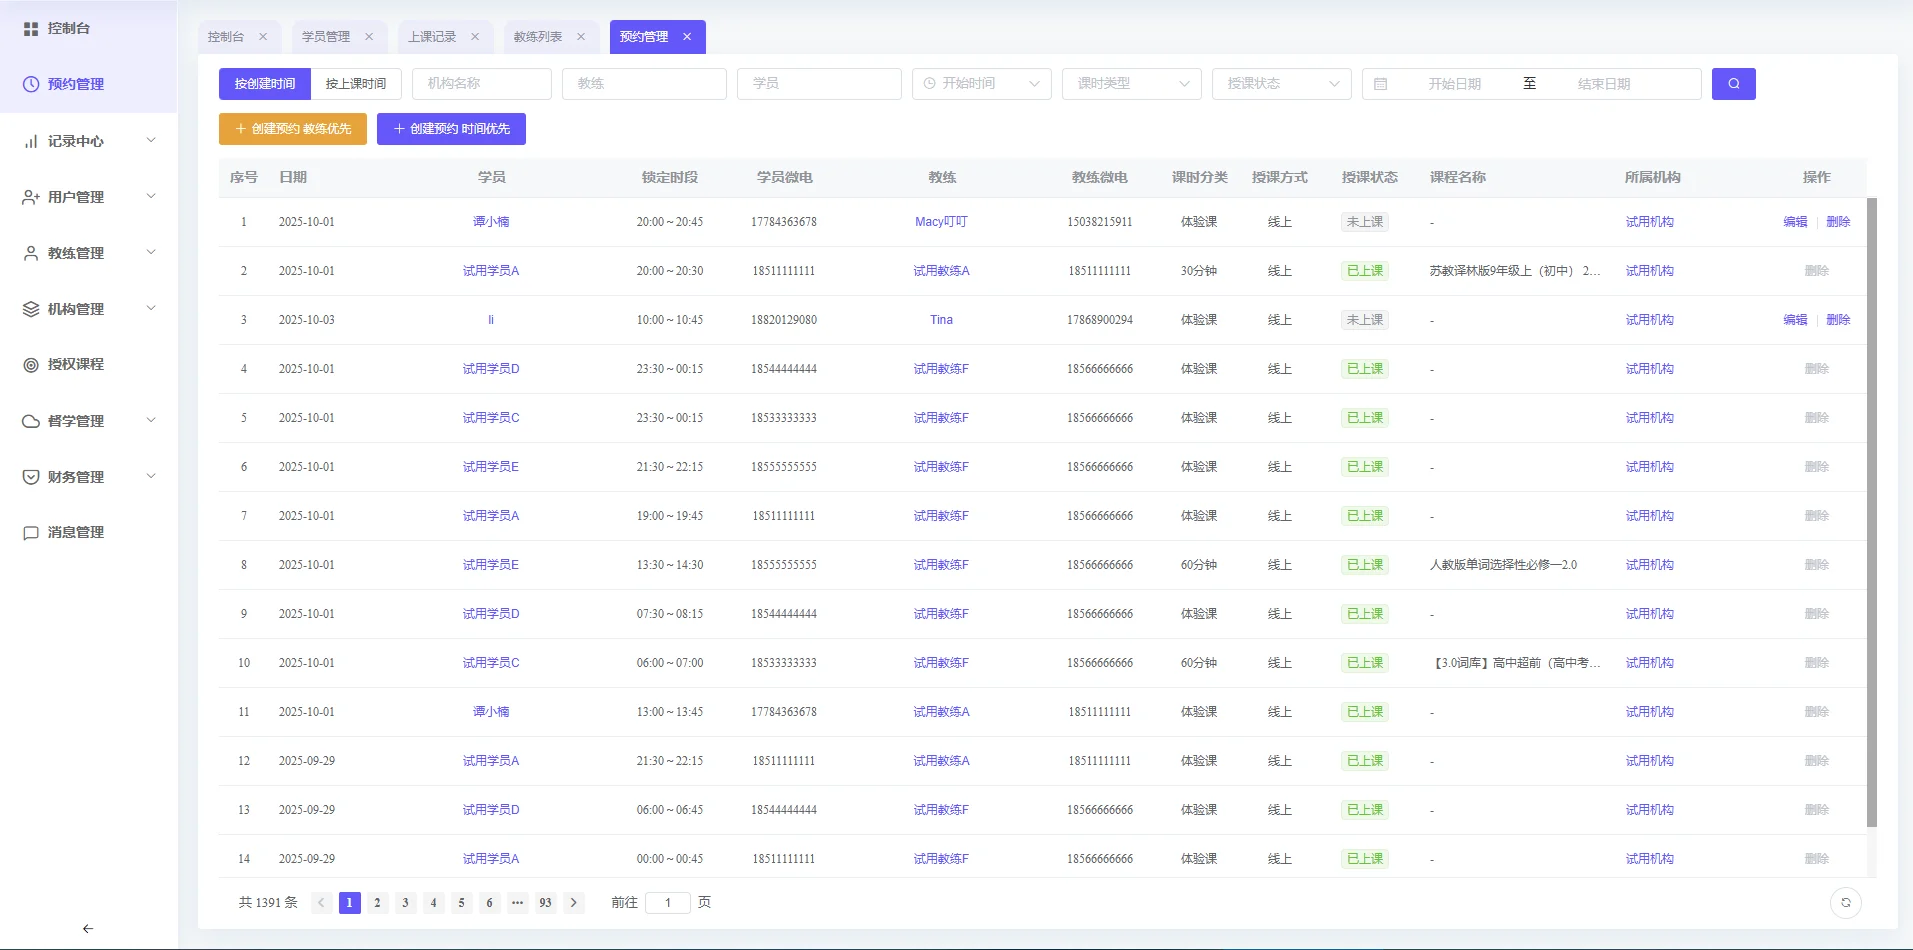Image resolution: width=1913 pixels, height=950 pixels.
Task: Expand the 督学管理 menu chevron
Action: pos(151,420)
